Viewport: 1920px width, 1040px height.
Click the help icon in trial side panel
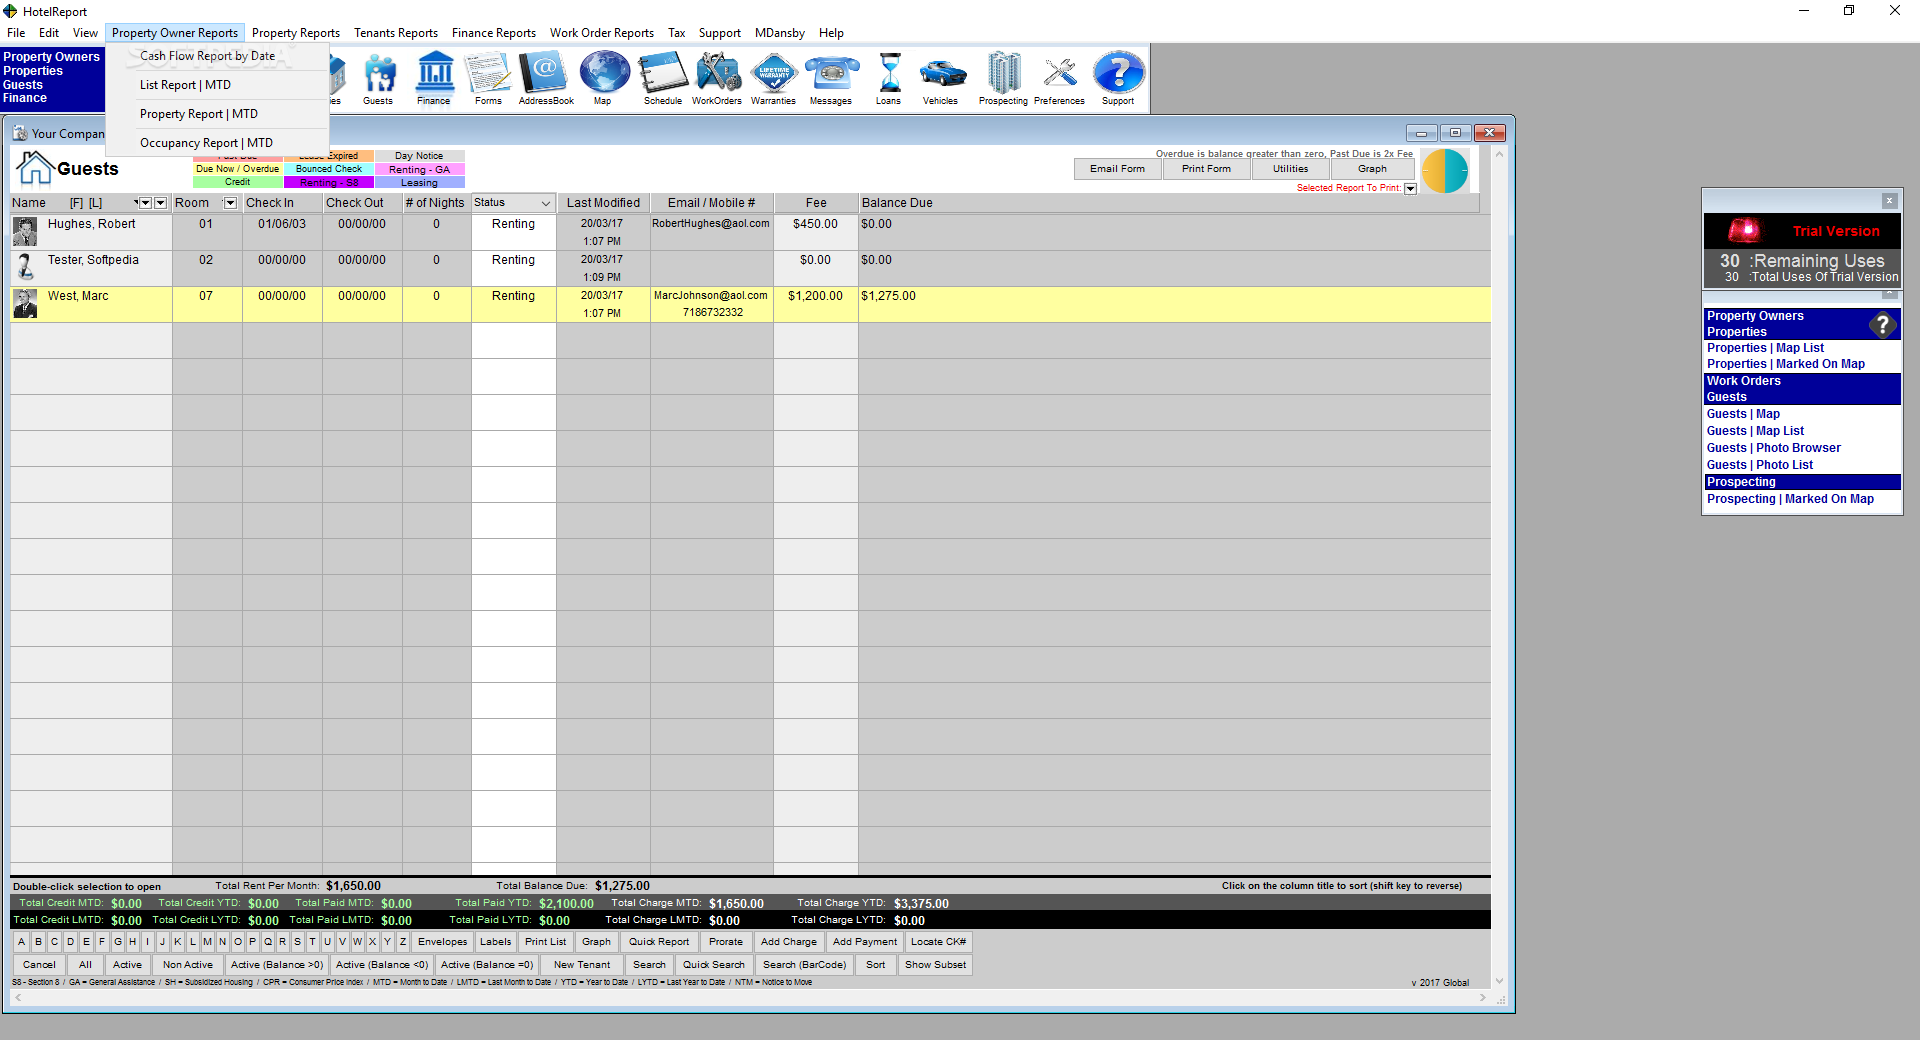[x=1882, y=324]
